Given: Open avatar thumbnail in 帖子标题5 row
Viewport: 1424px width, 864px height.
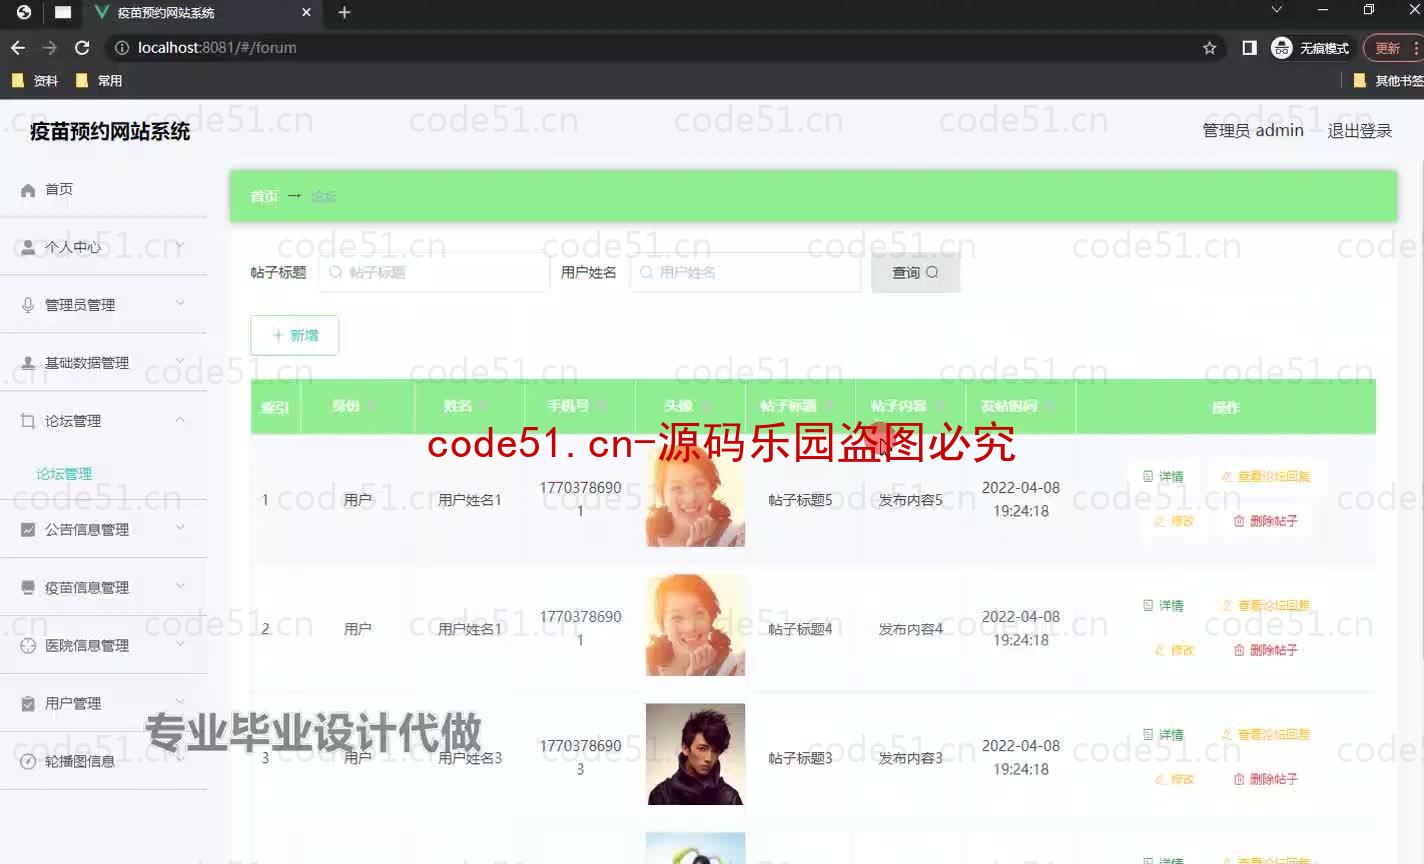Looking at the screenshot, I should pyautogui.click(x=695, y=497).
